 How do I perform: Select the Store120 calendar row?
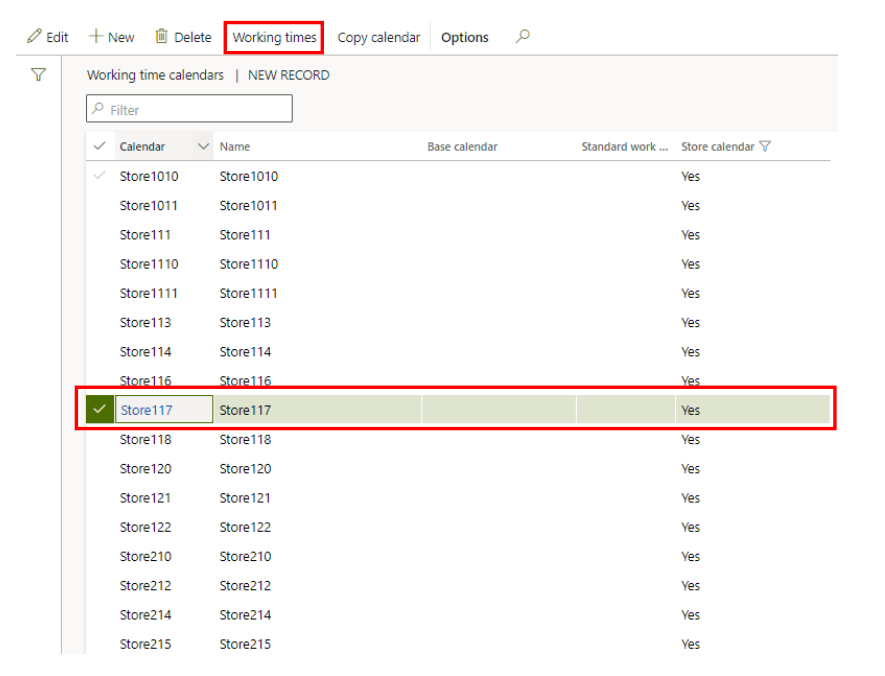(x=145, y=469)
